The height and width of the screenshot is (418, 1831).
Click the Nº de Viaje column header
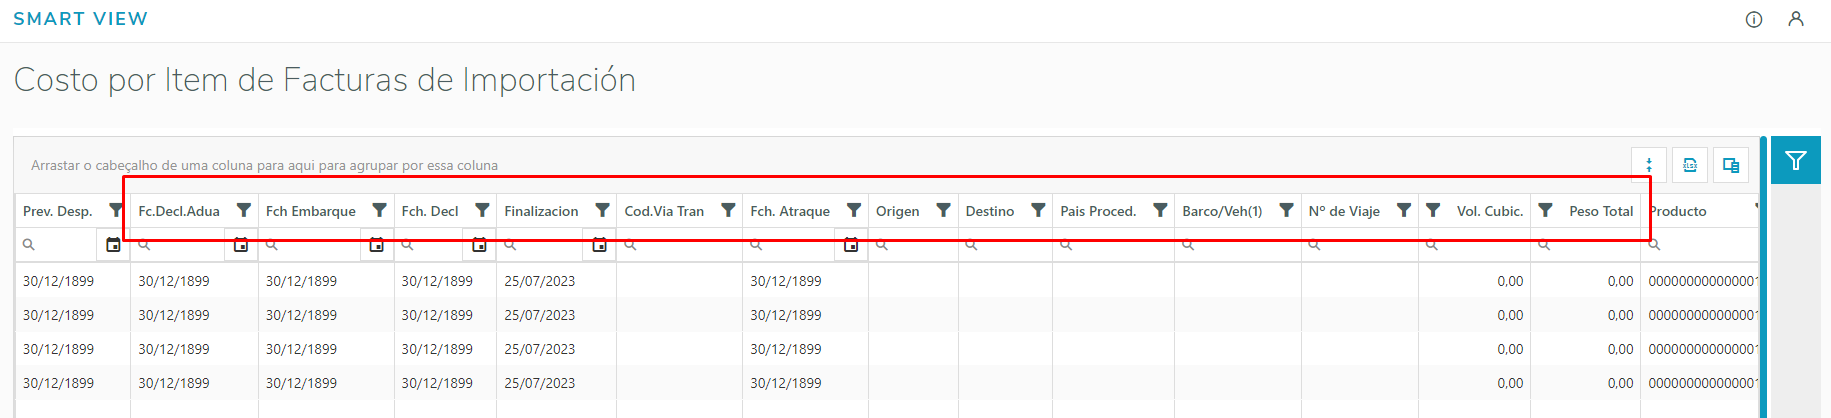click(x=1344, y=211)
